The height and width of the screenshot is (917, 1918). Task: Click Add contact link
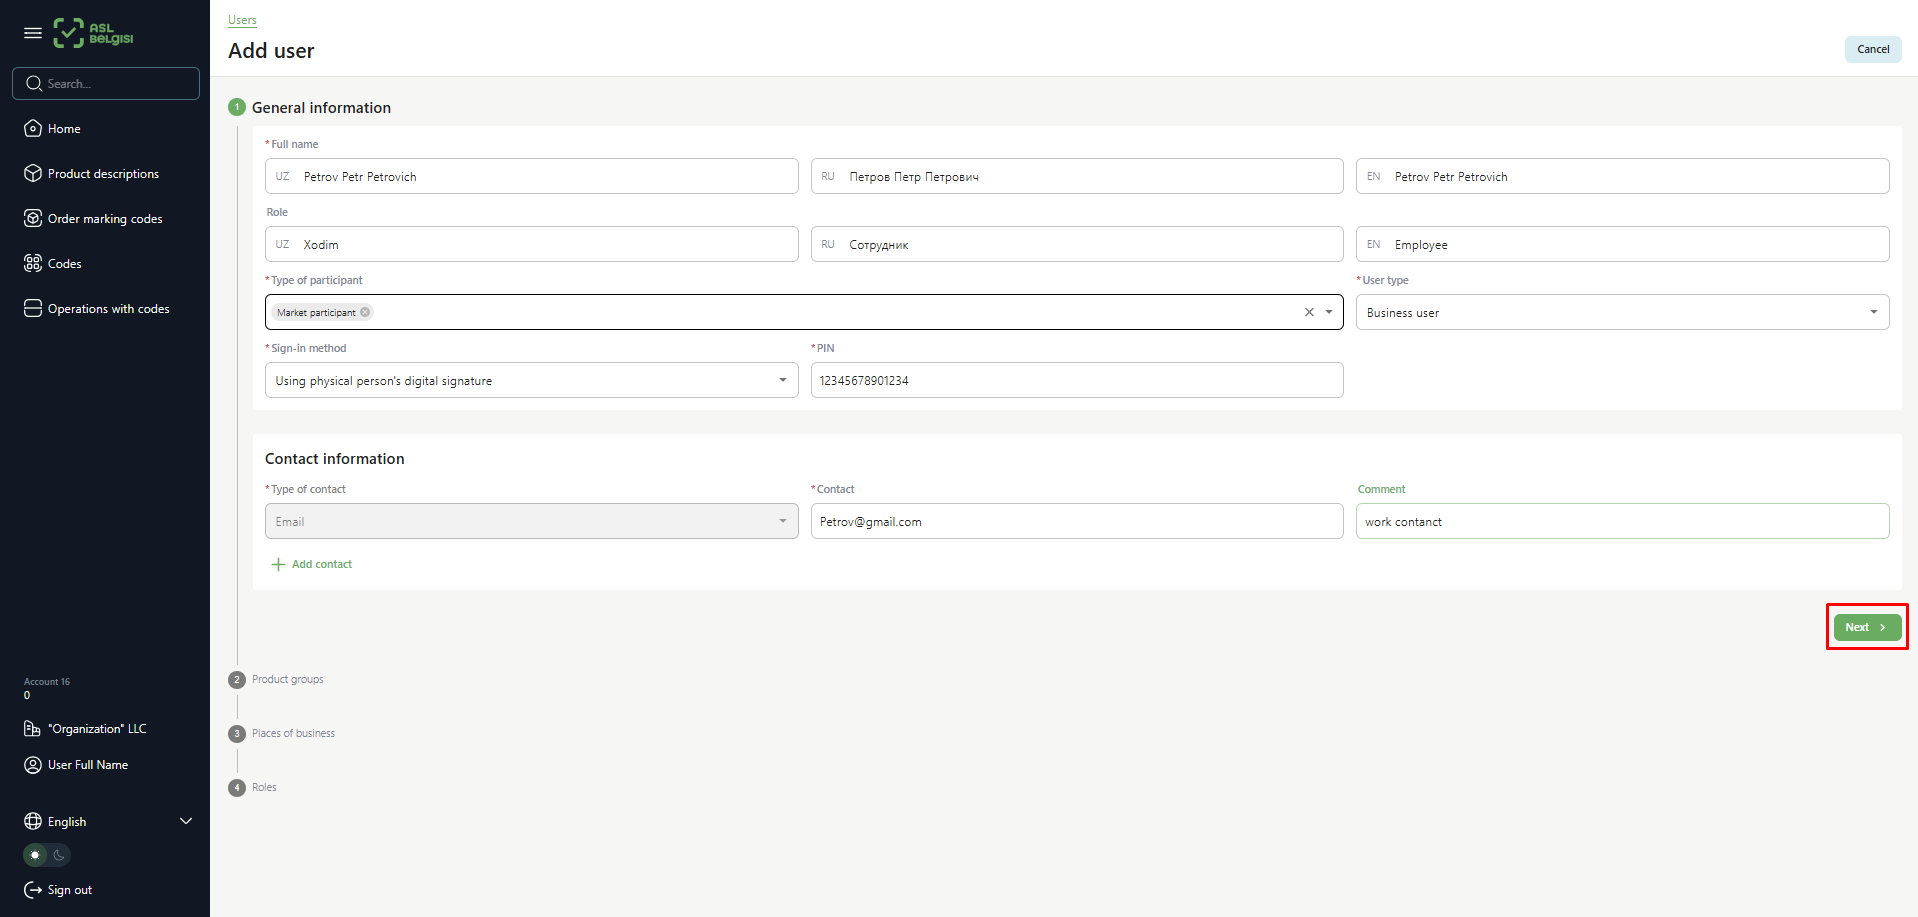coord(312,565)
